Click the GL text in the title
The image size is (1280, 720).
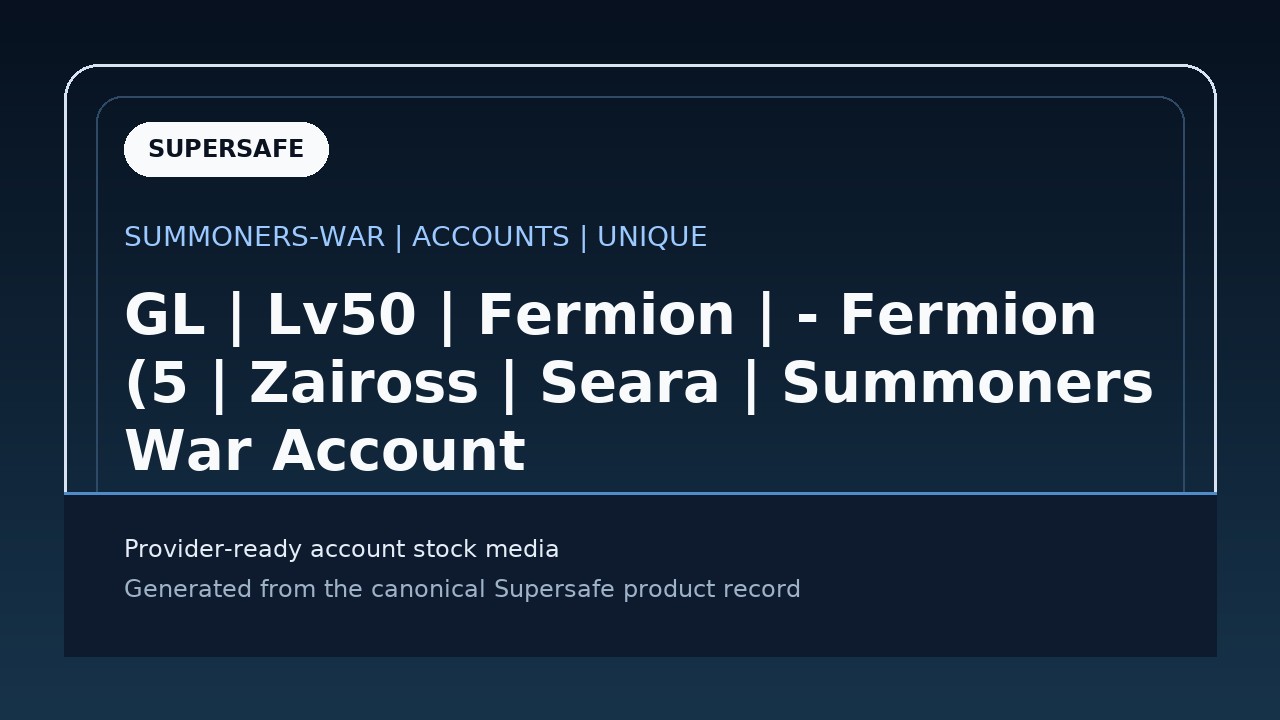(x=164, y=316)
